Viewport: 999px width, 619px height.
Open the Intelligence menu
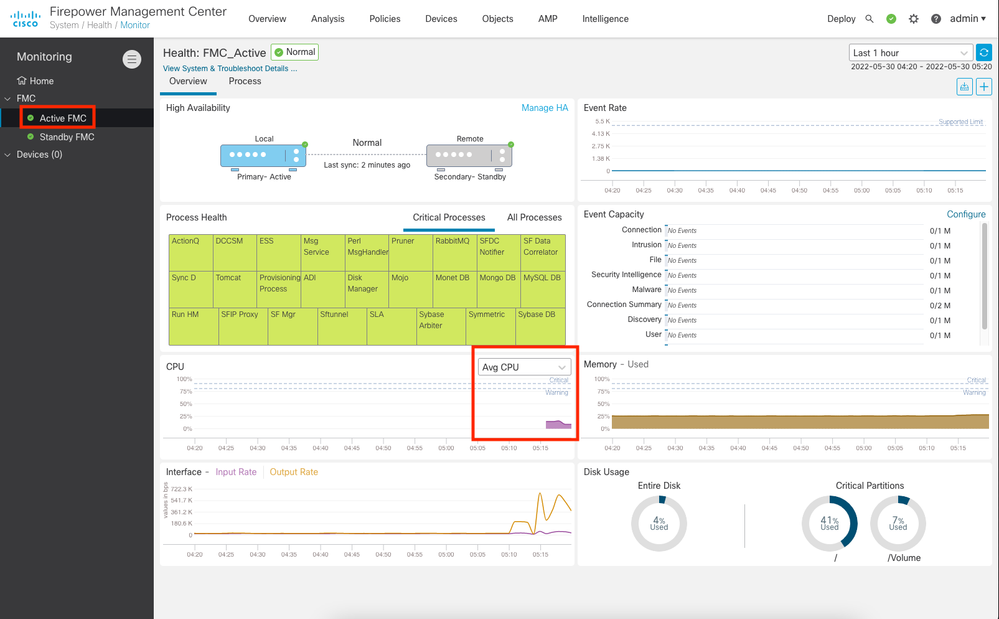click(x=605, y=18)
